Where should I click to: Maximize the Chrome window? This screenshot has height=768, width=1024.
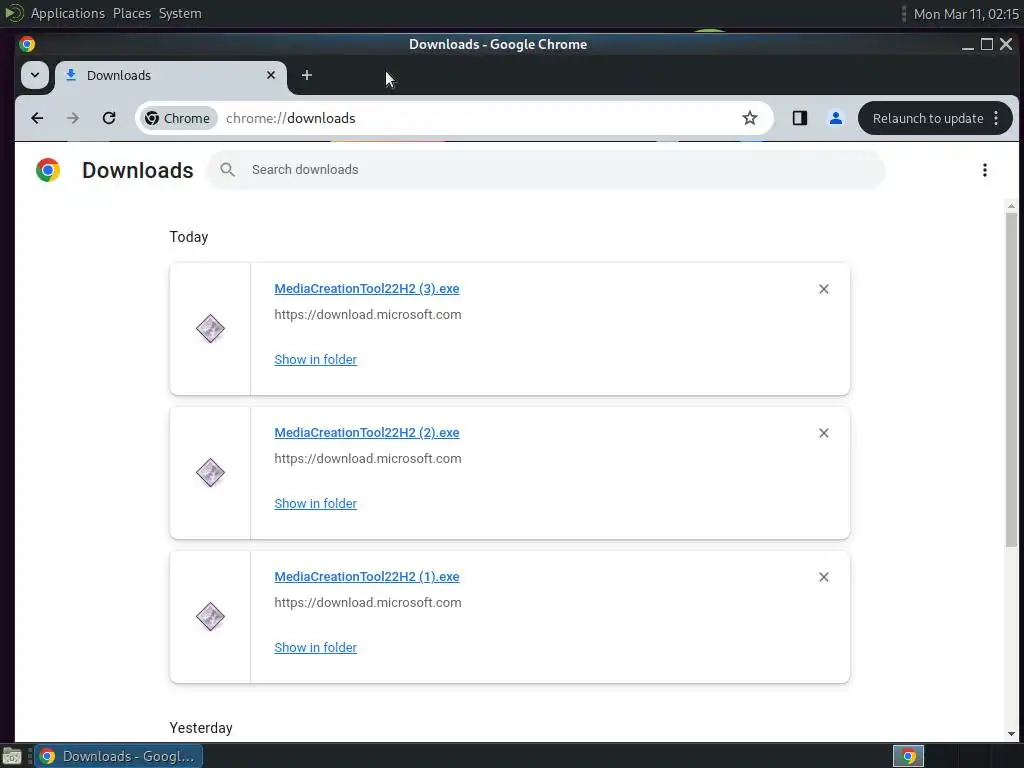click(x=987, y=44)
